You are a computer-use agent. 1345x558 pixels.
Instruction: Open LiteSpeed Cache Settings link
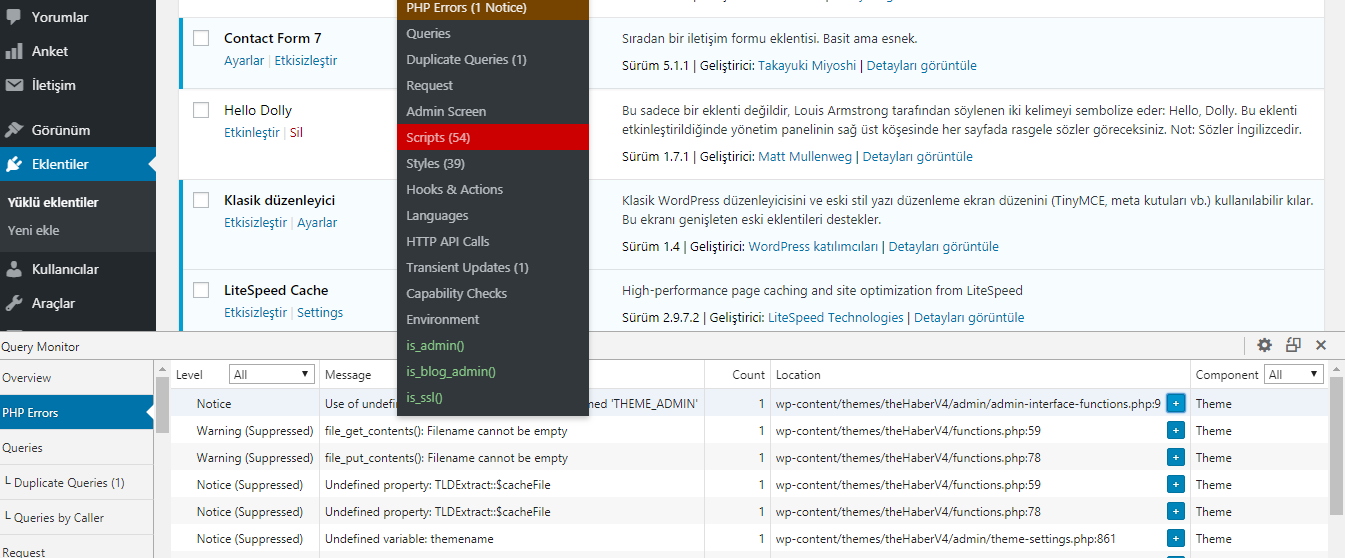[x=320, y=312]
